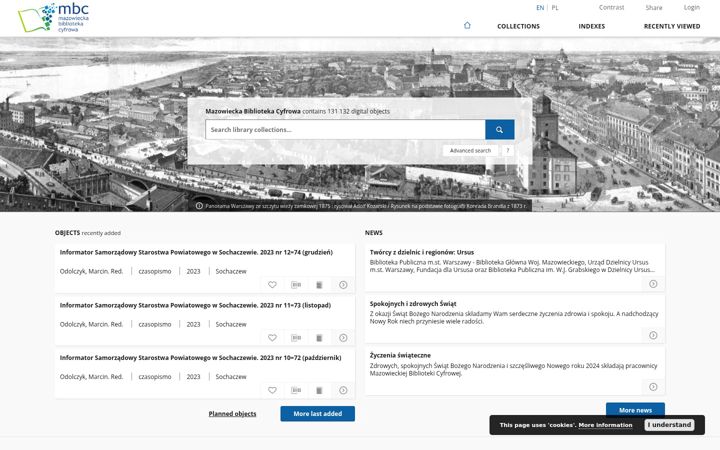Screen dimensions: 720x450
Task: Click the Login link
Action: (692, 7)
